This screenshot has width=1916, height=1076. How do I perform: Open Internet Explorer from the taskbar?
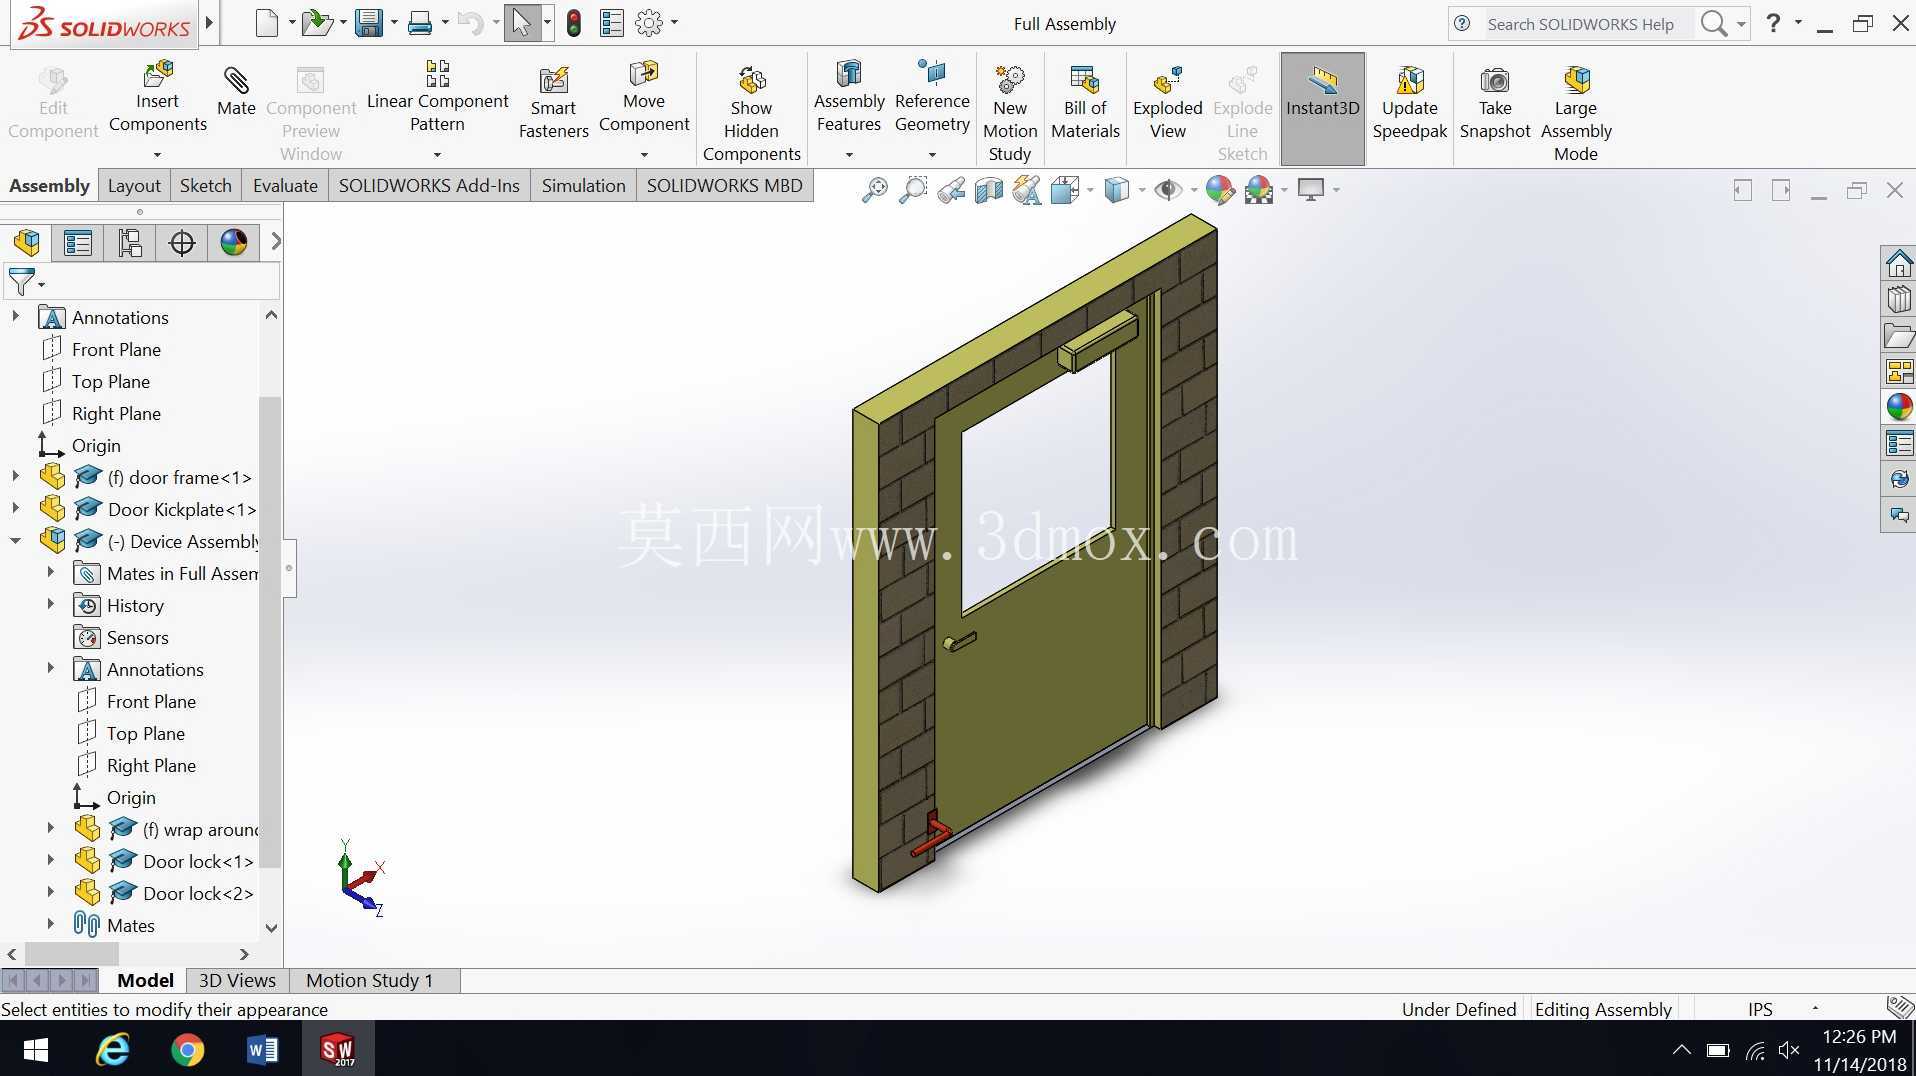(x=112, y=1049)
